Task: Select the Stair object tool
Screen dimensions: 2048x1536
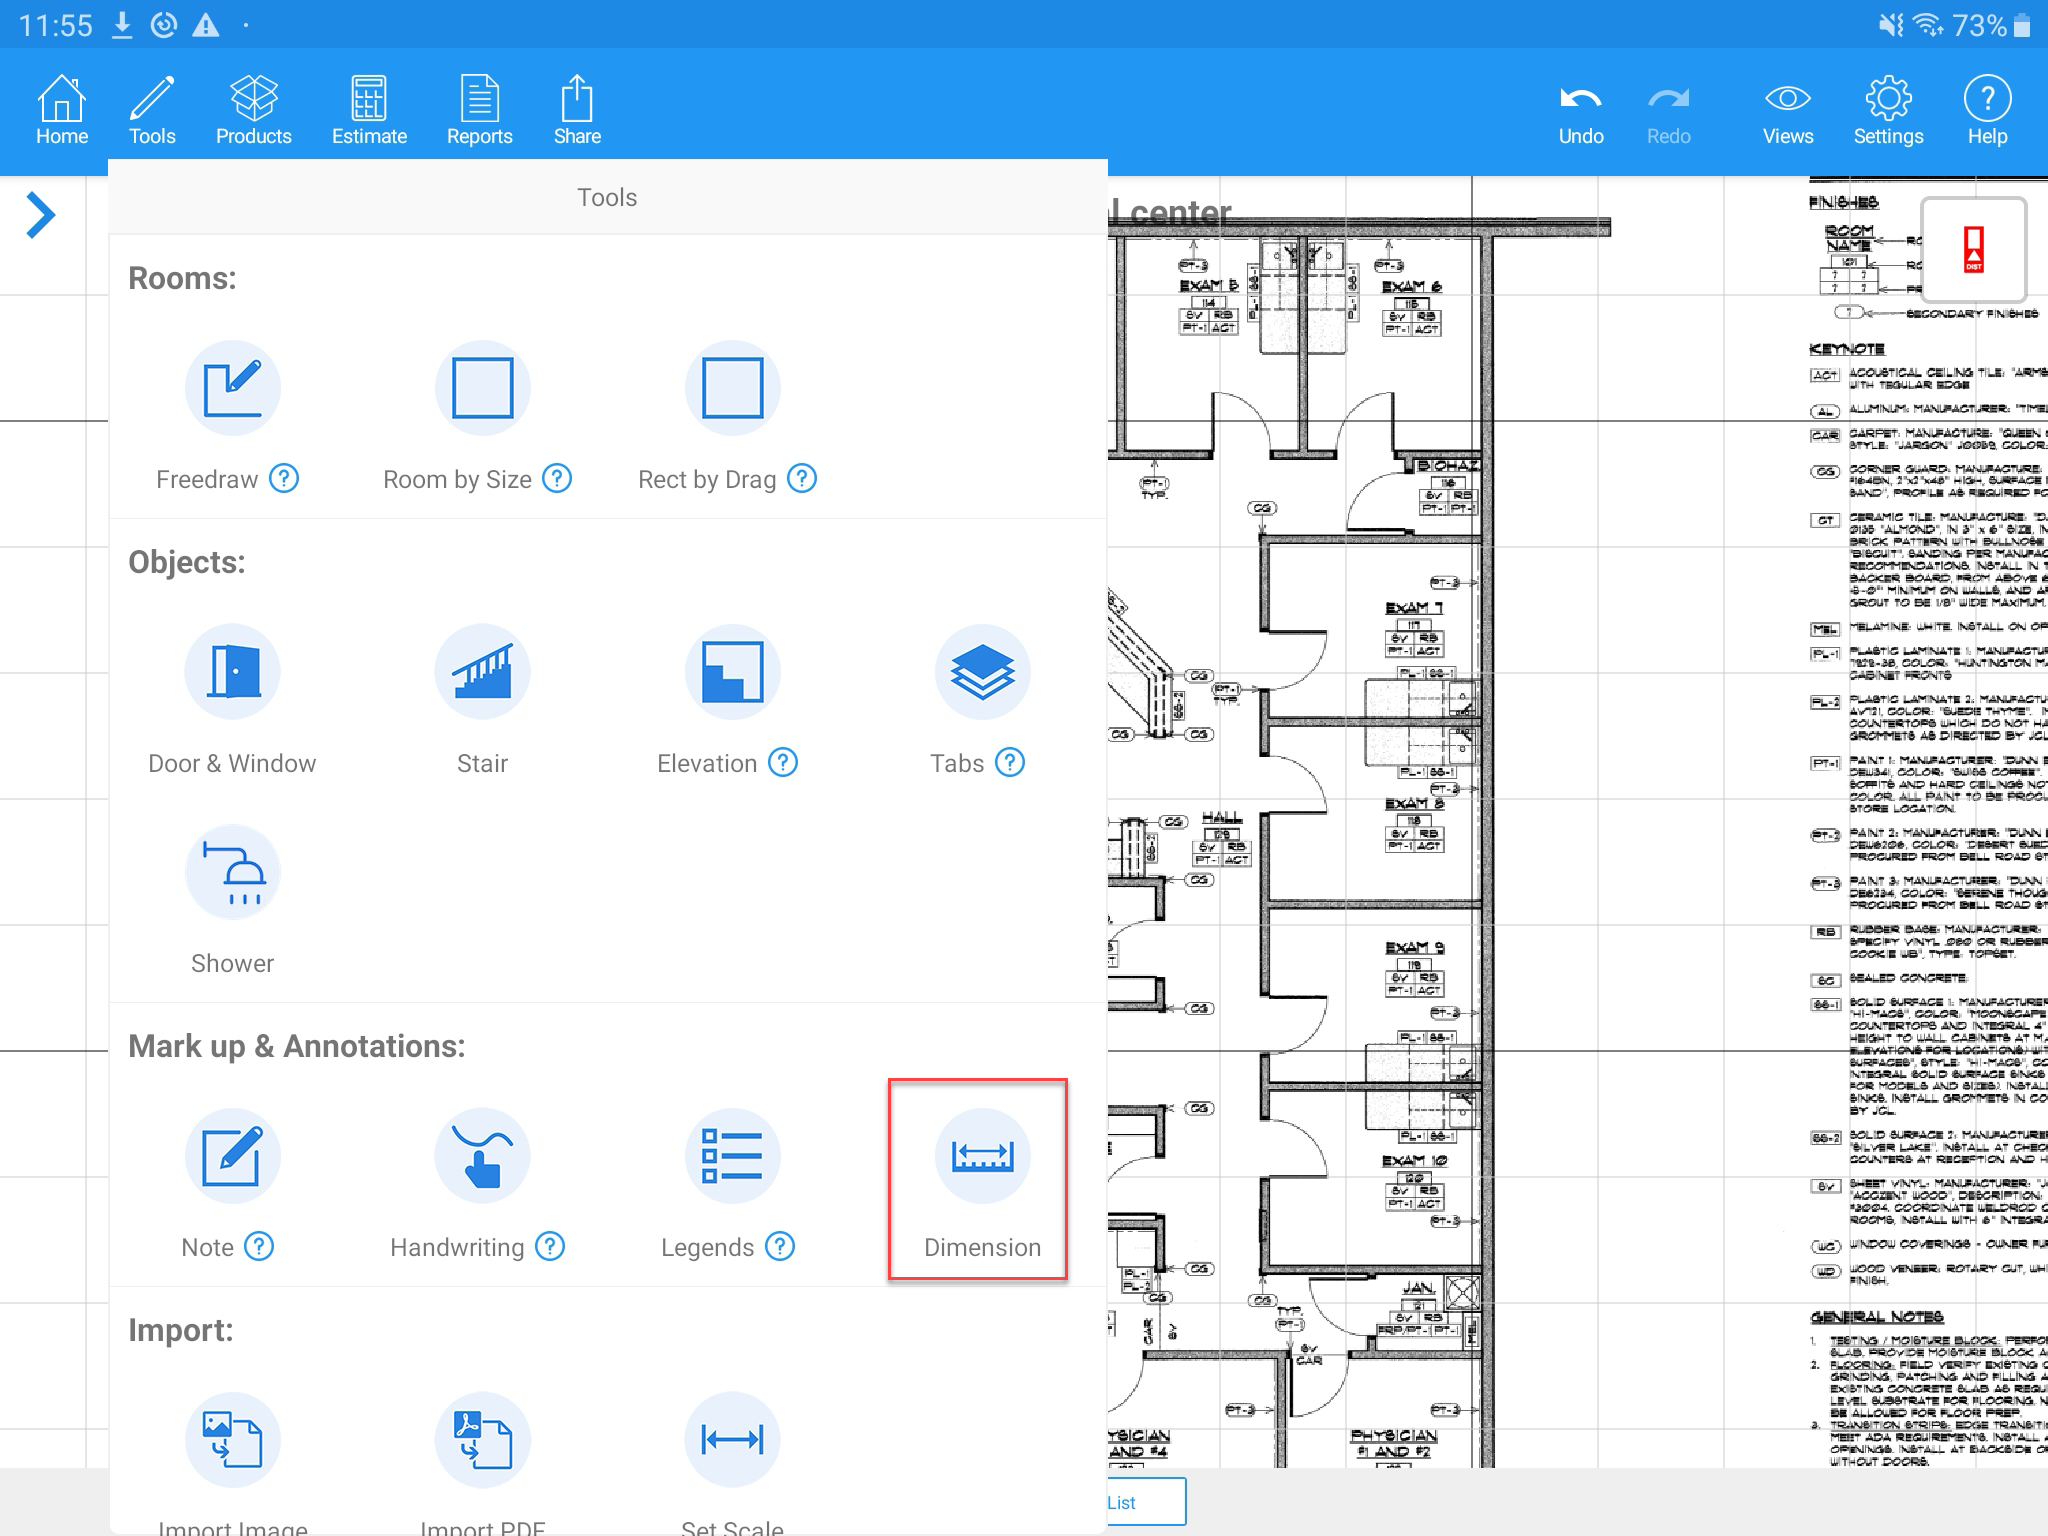Action: coord(482,672)
